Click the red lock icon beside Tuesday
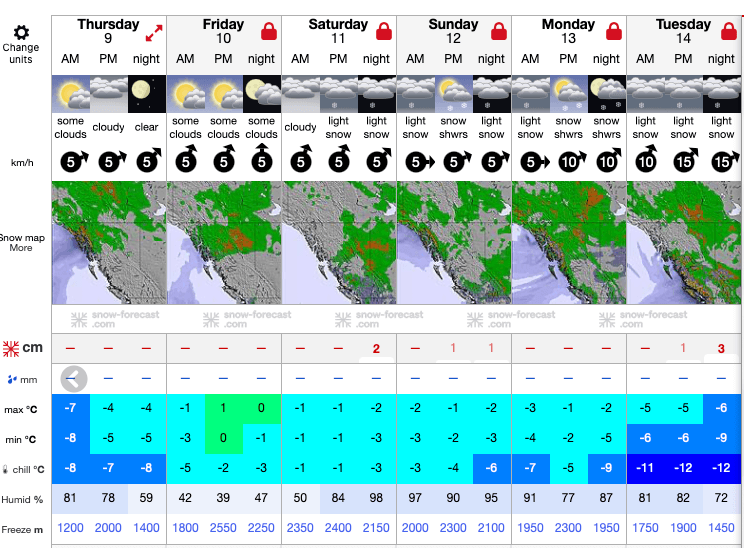Screen dimensions: 744x548 click(x=729, y=32)
